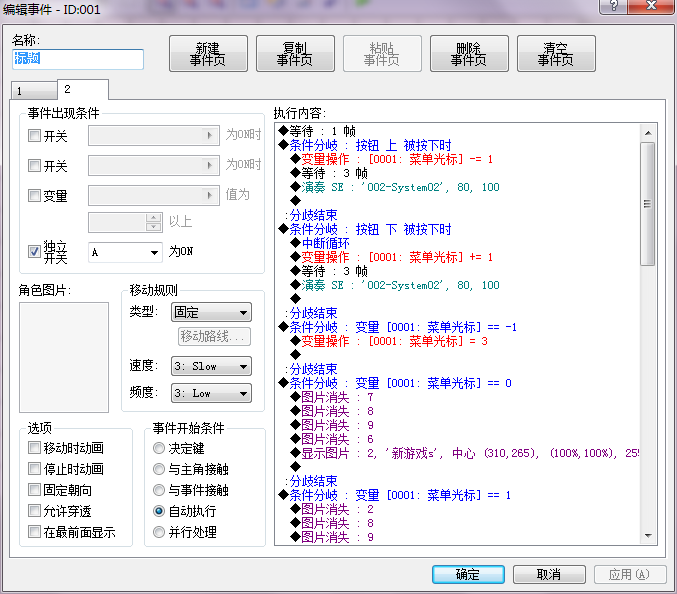This screenshot has height=594, width=677.
Task: Click the 新建事件页 button
Action: (x=209, y=54)
